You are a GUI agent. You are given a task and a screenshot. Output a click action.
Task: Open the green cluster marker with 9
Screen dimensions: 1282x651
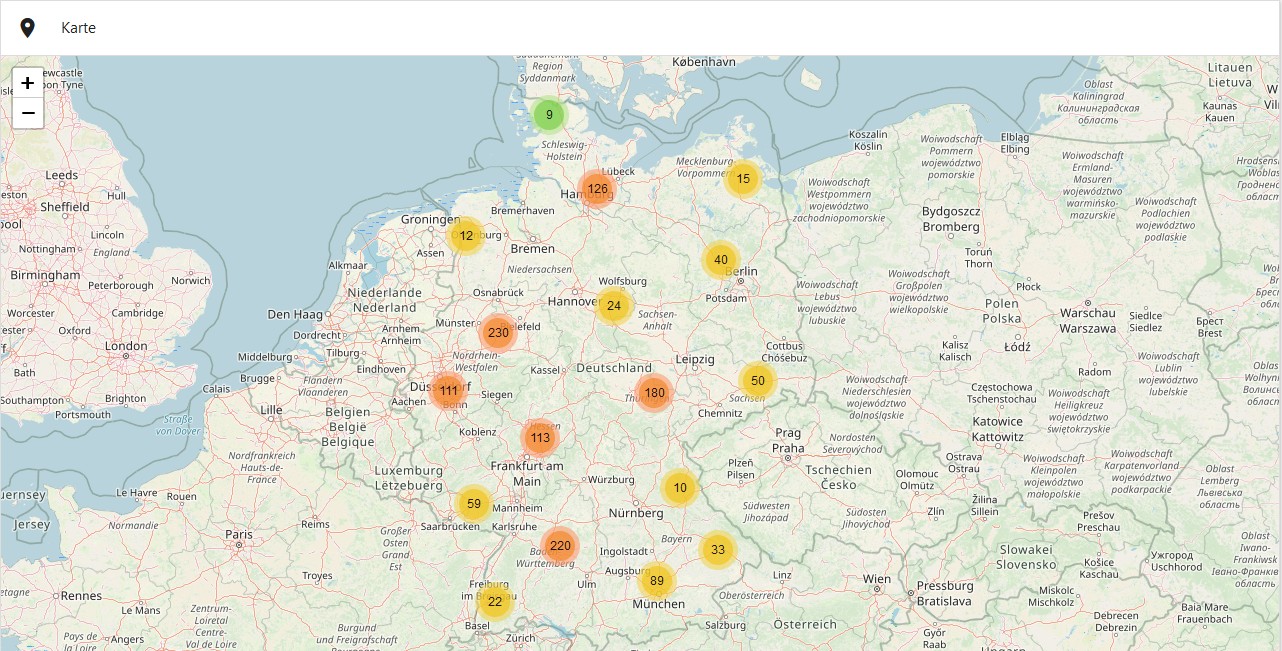tap(549, 115)
